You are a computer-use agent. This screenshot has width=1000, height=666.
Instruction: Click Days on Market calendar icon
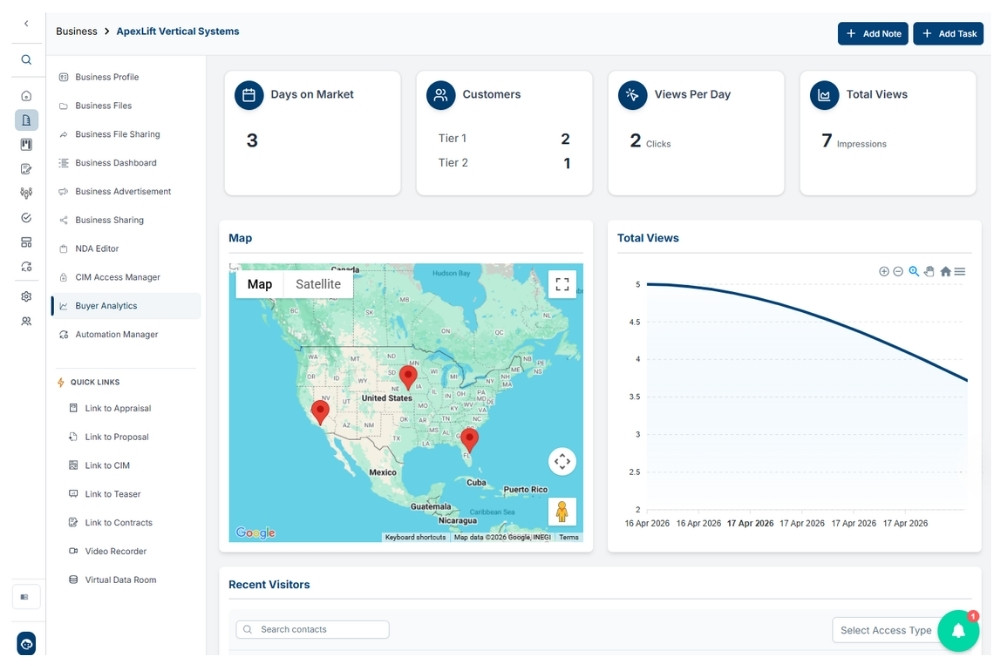pyautogui.click(x=249, y=95)
